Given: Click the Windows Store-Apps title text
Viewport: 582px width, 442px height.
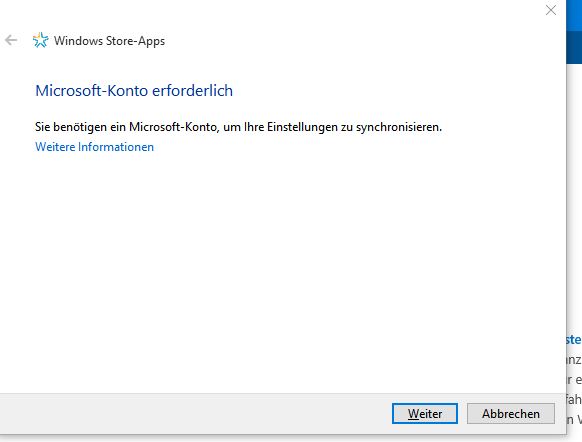Looking at the screenshot, I should [x=109, y=41].
